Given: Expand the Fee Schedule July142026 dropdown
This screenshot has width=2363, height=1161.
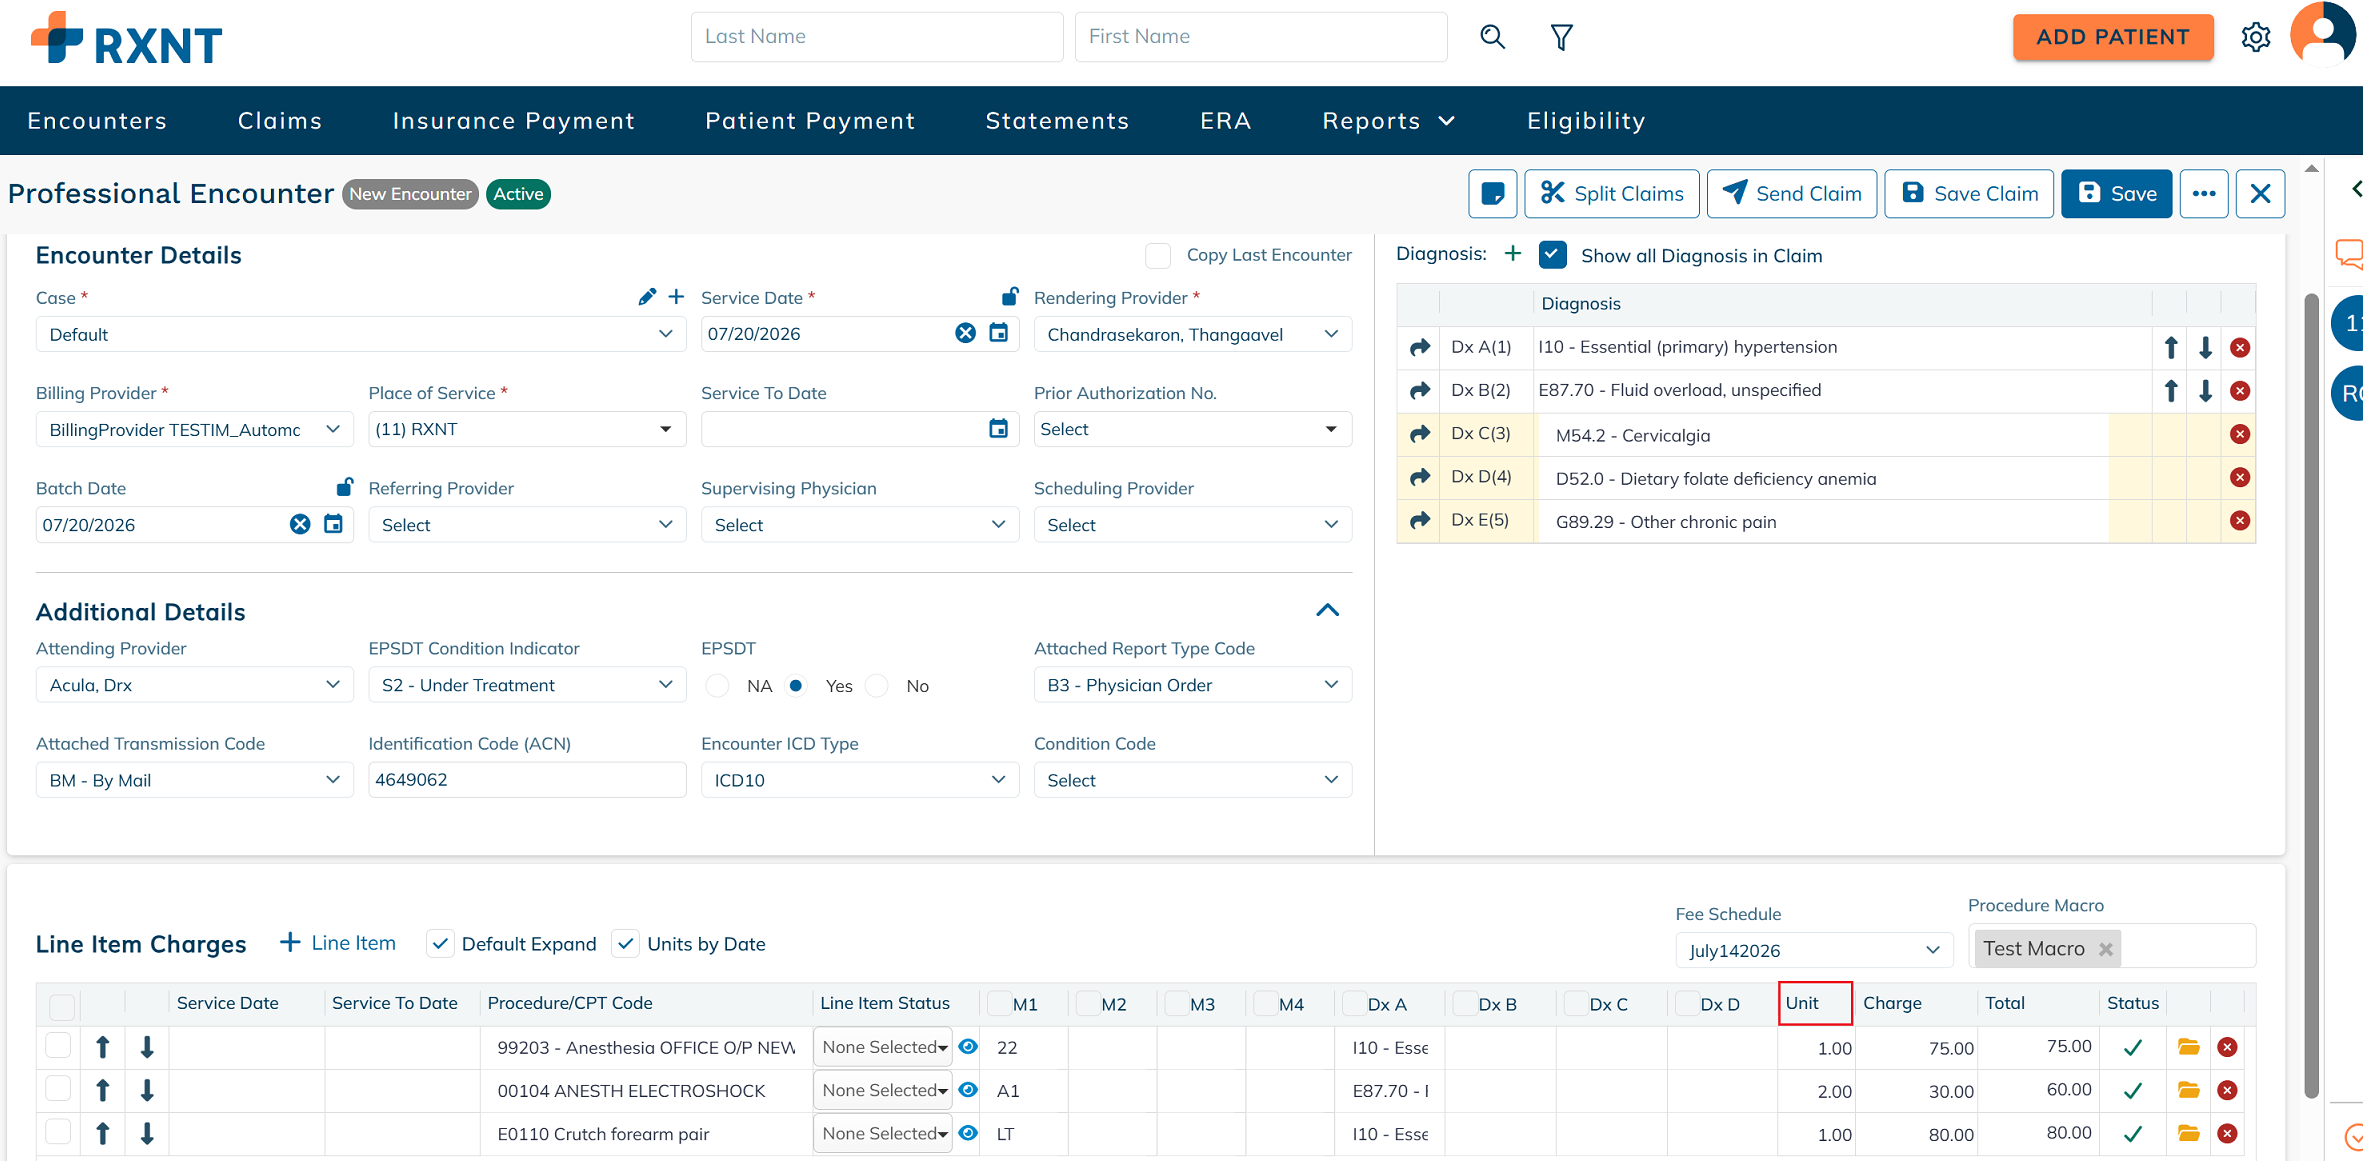Looking at the screenshot, I should tap(1814, 950).
